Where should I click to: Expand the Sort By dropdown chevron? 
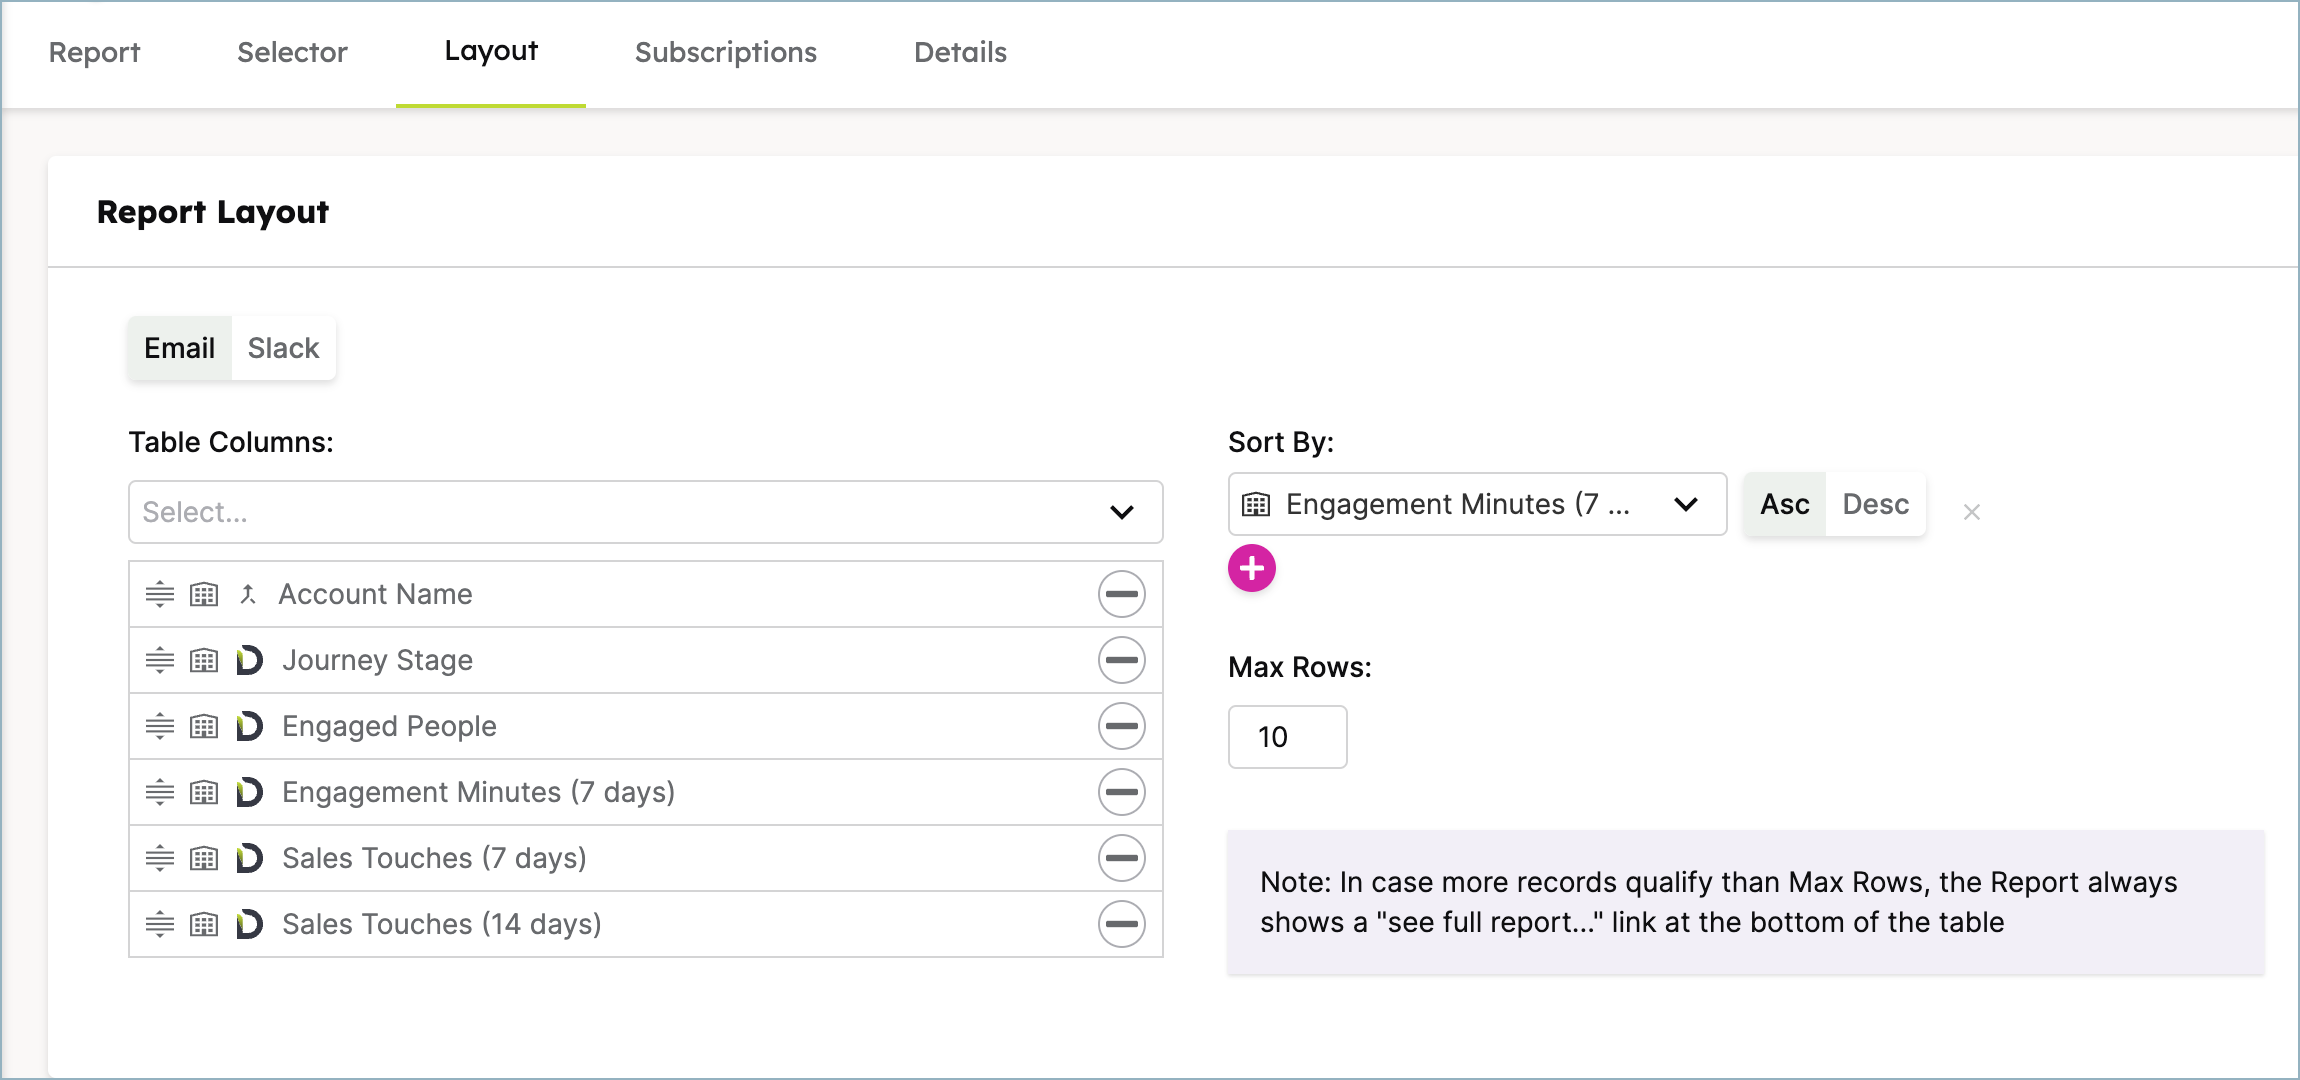click(x=1686, y=504)
